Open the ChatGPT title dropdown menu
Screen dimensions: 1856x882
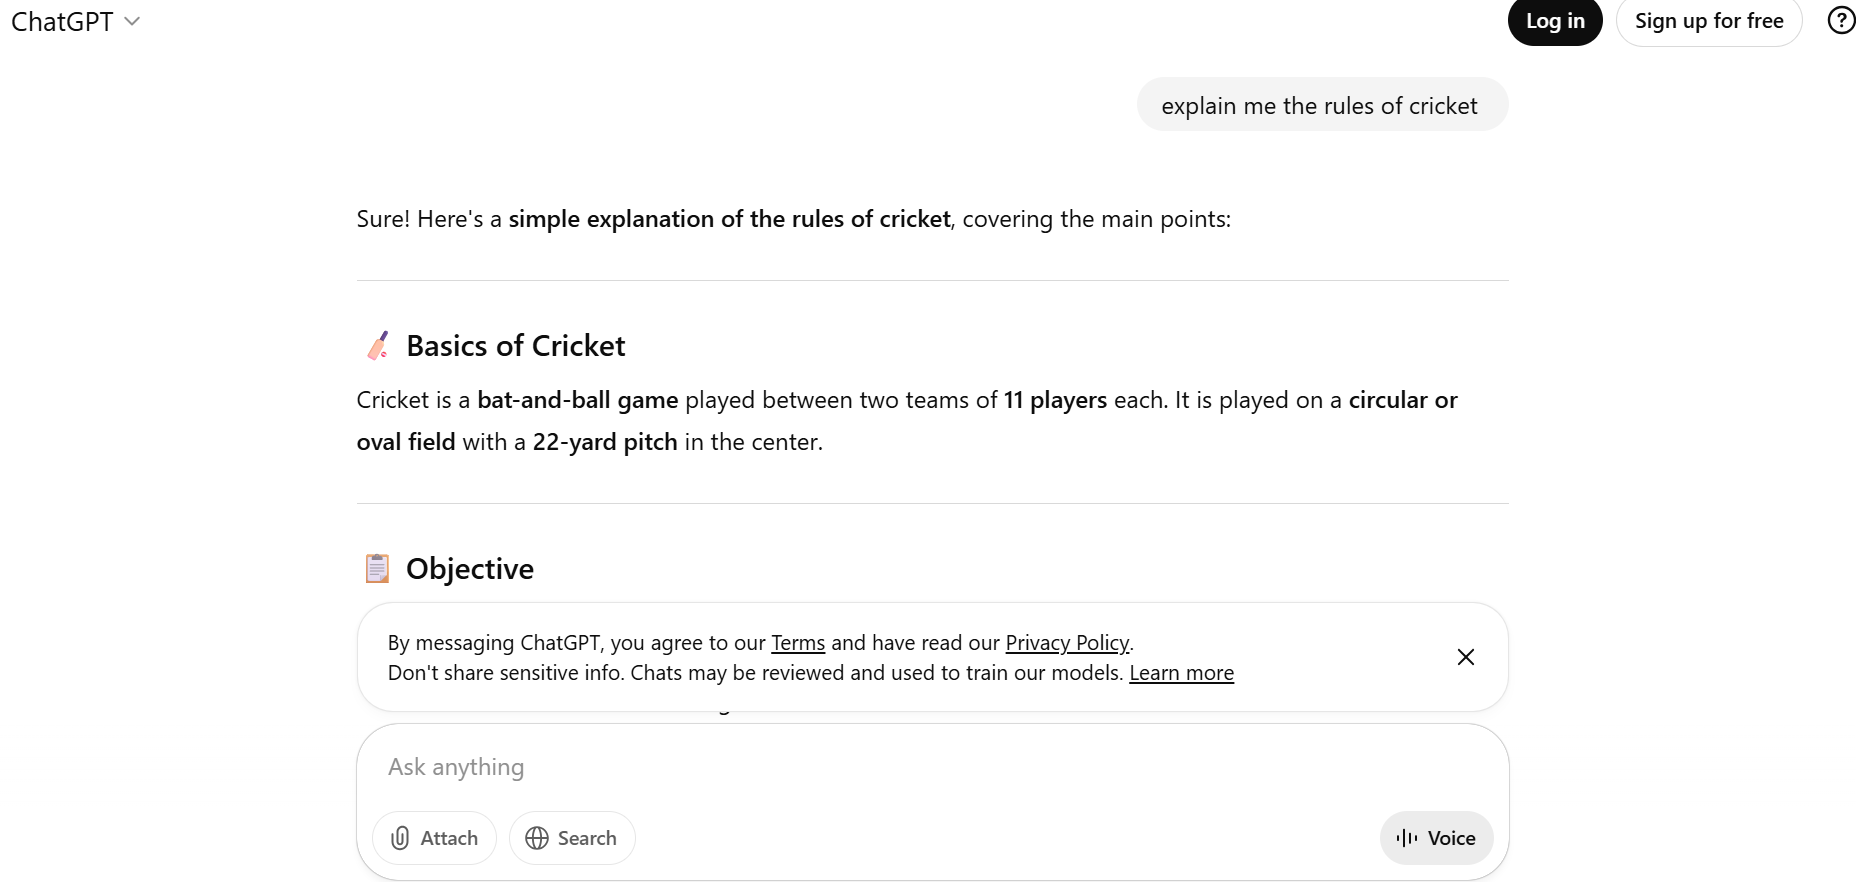pos(75,21)
